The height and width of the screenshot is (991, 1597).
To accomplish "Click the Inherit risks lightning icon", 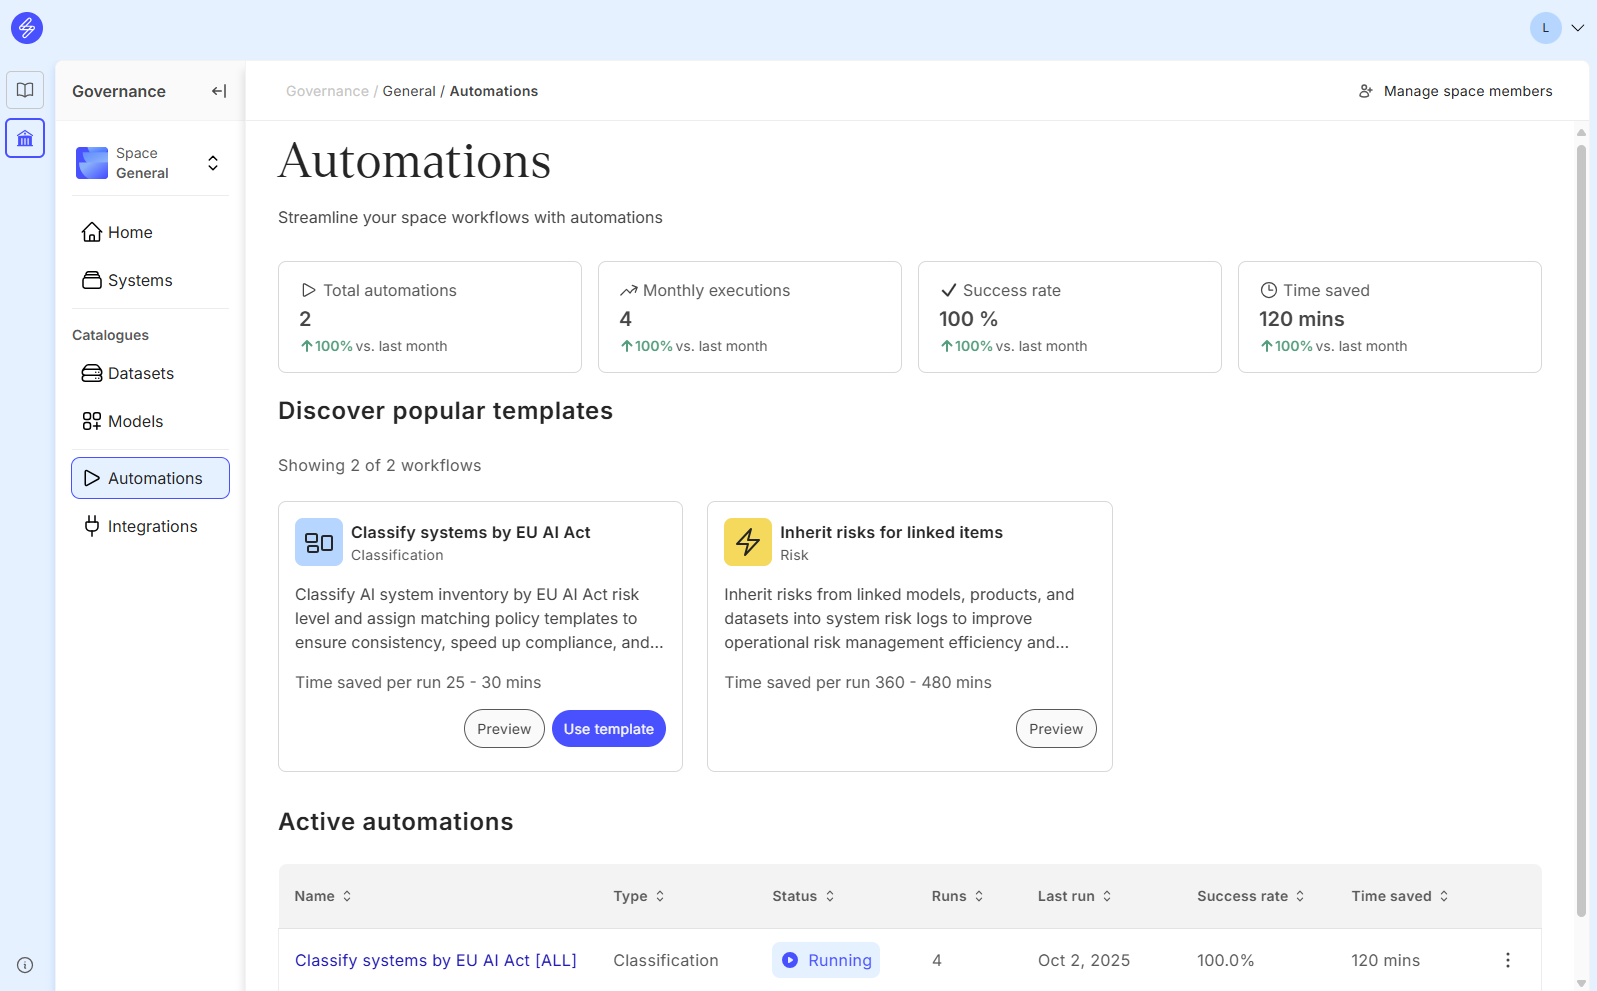I will [x=748, y=542].
